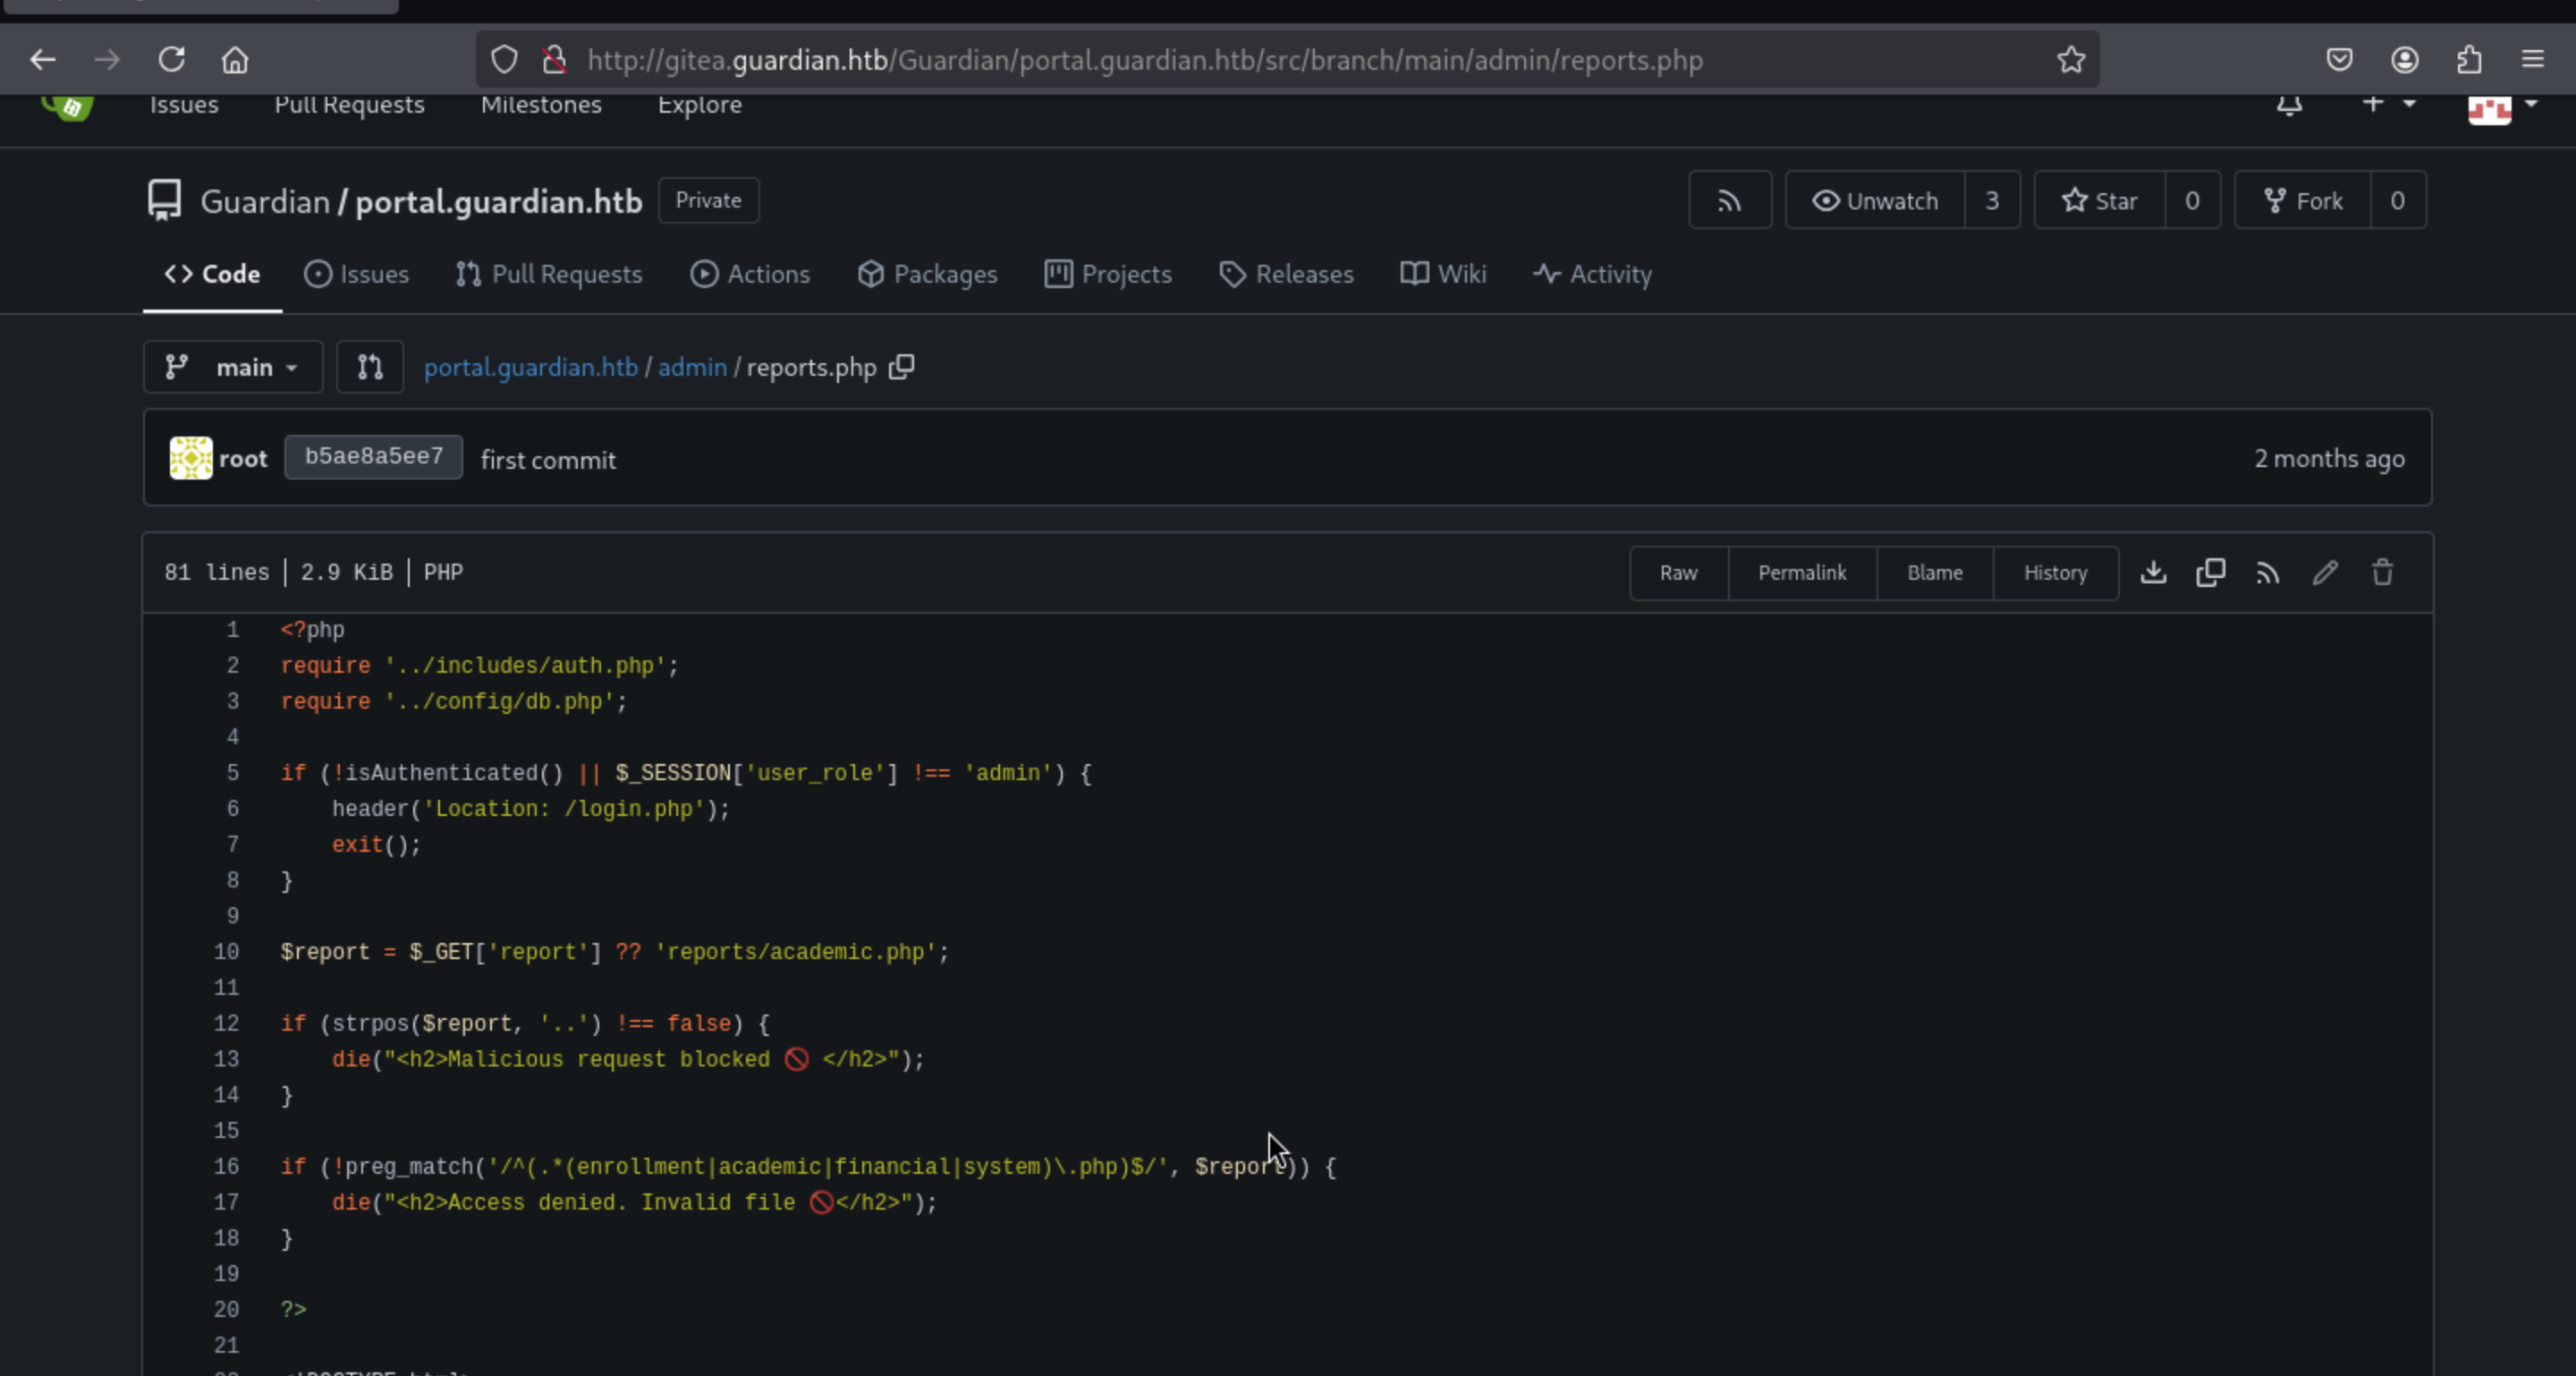Bookmark this page with star icon
2576x1376 pixels.
pos(2071,60)
